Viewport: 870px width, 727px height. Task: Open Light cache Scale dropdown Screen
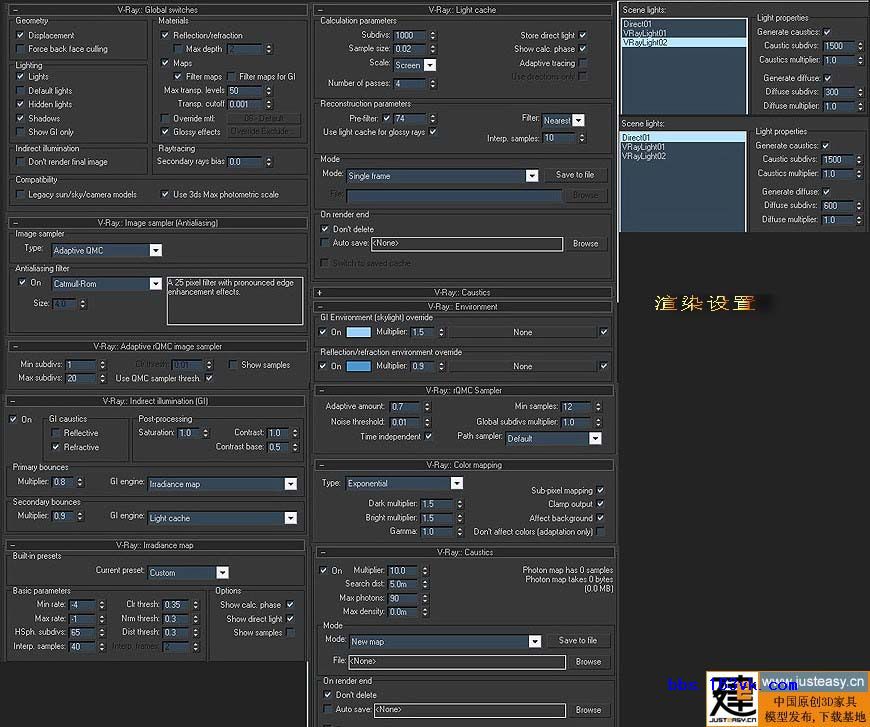(414, 65)
